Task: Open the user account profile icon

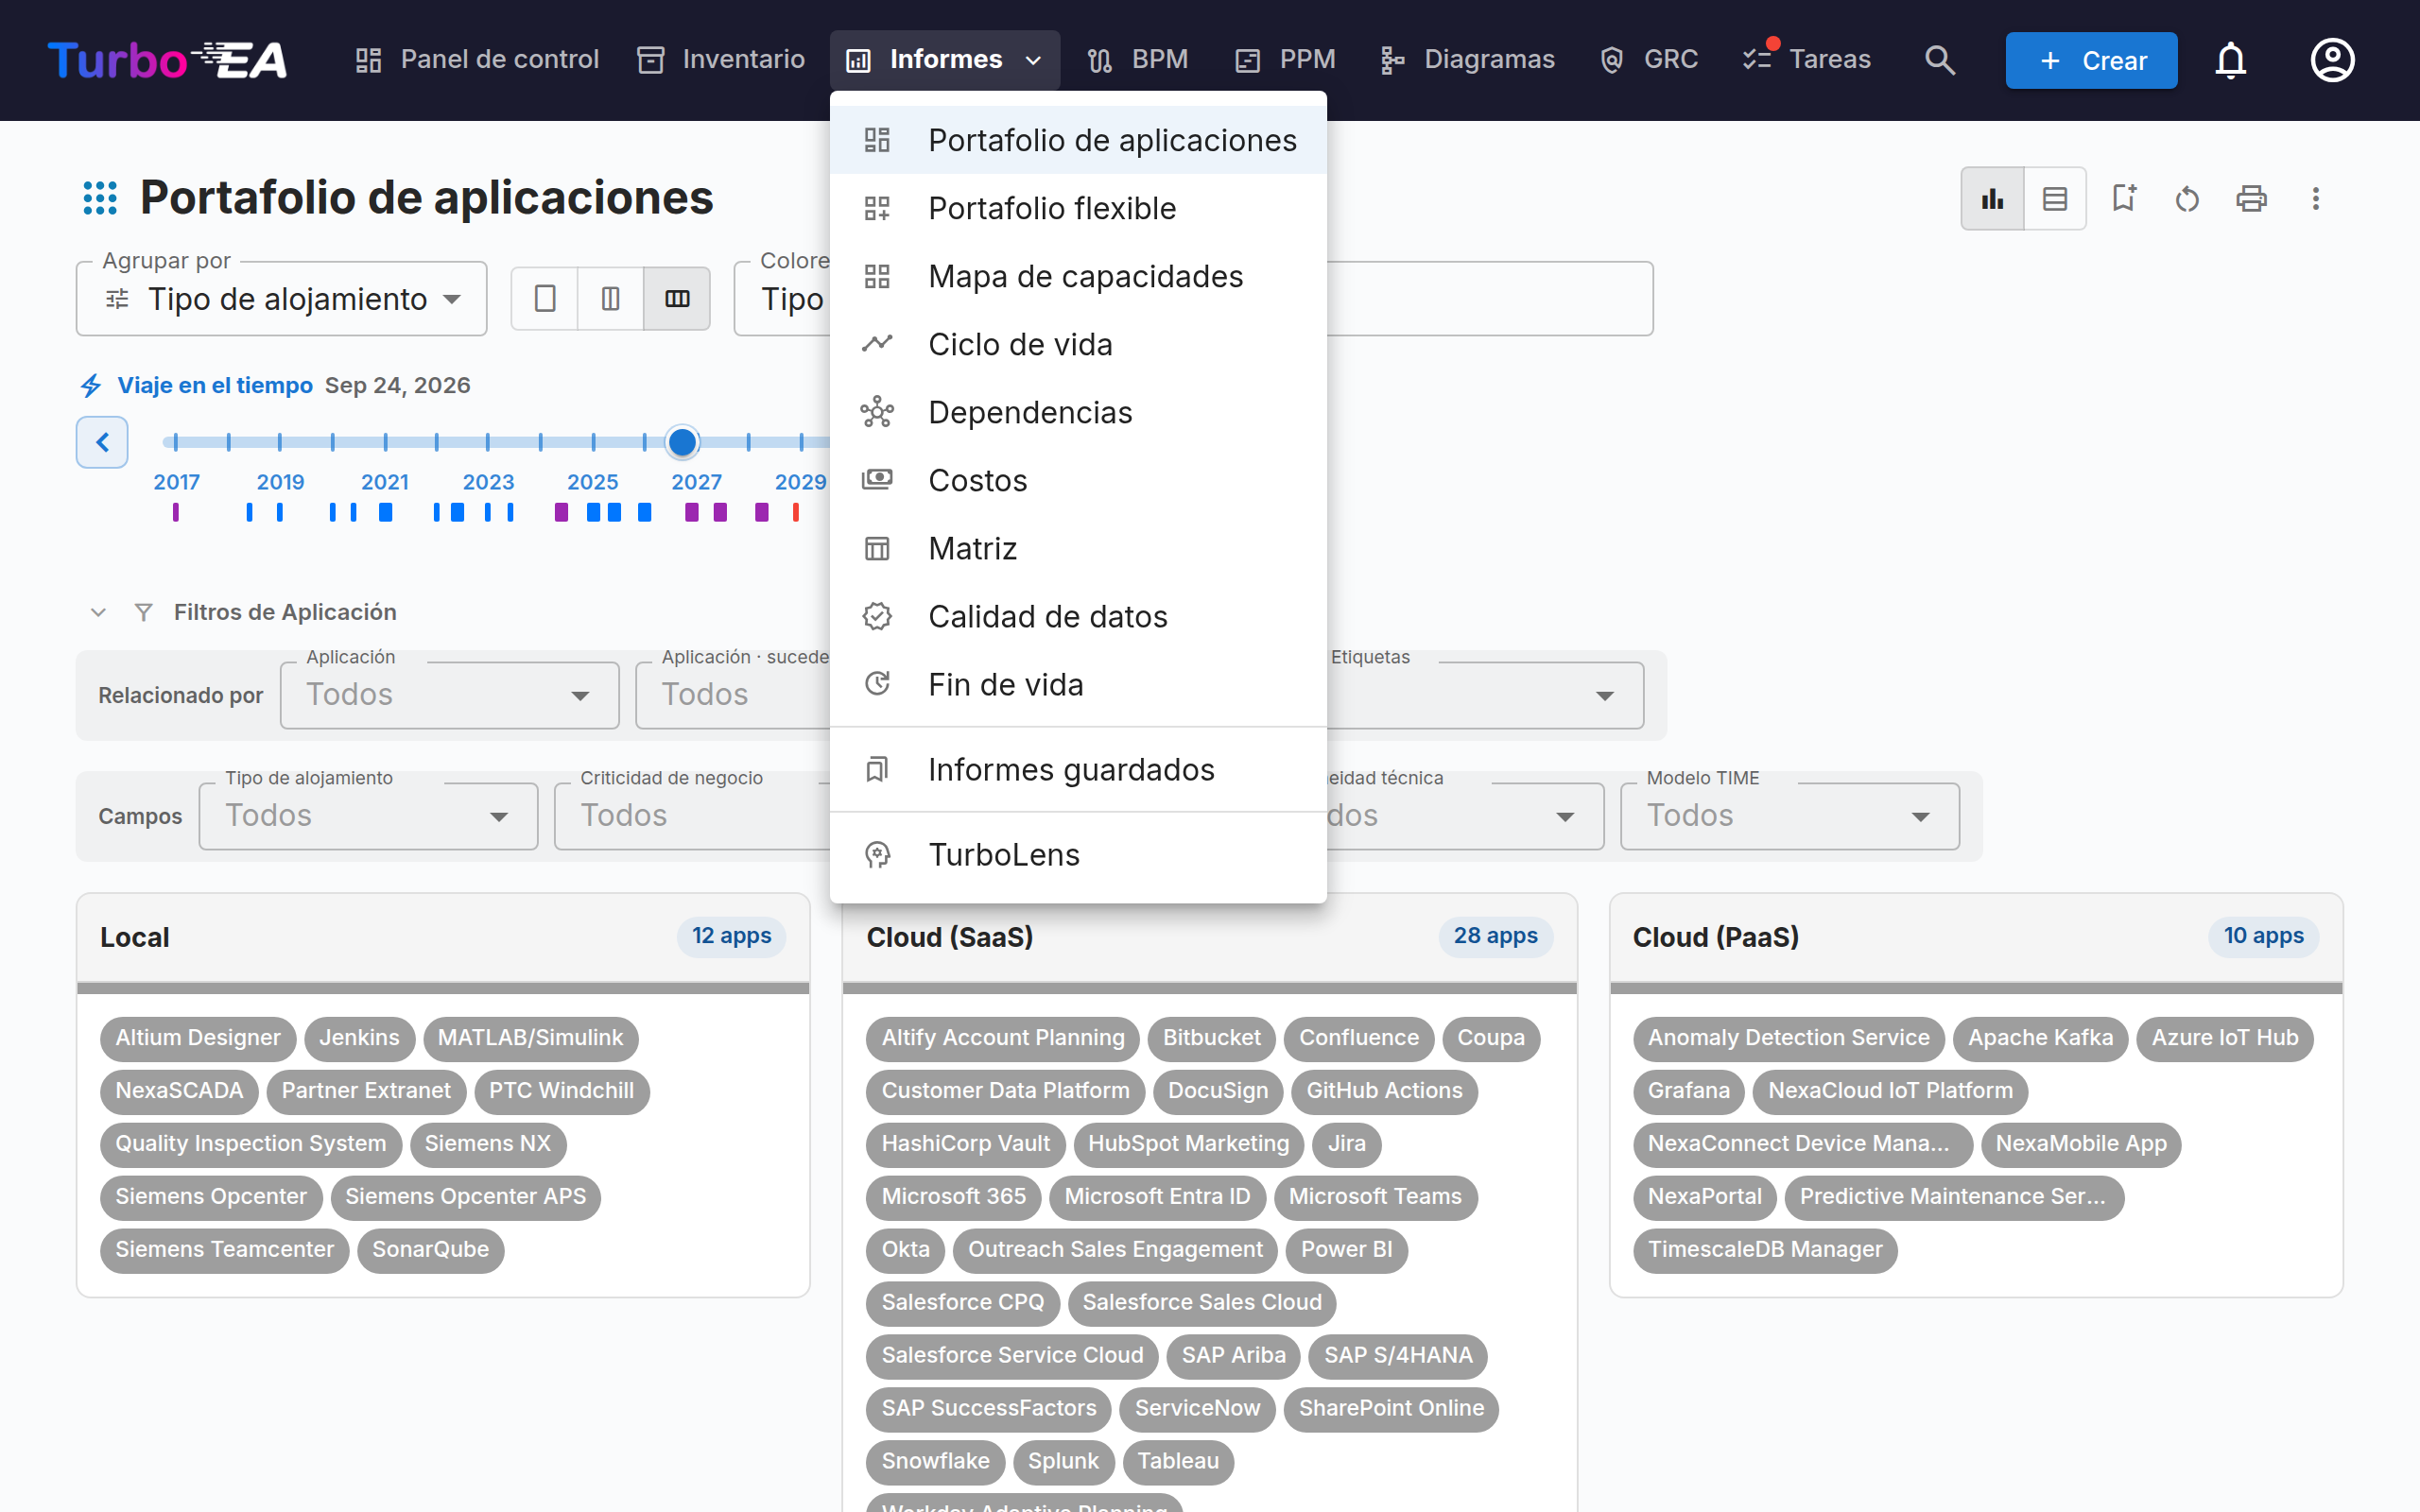Action: click(2332, 60)
